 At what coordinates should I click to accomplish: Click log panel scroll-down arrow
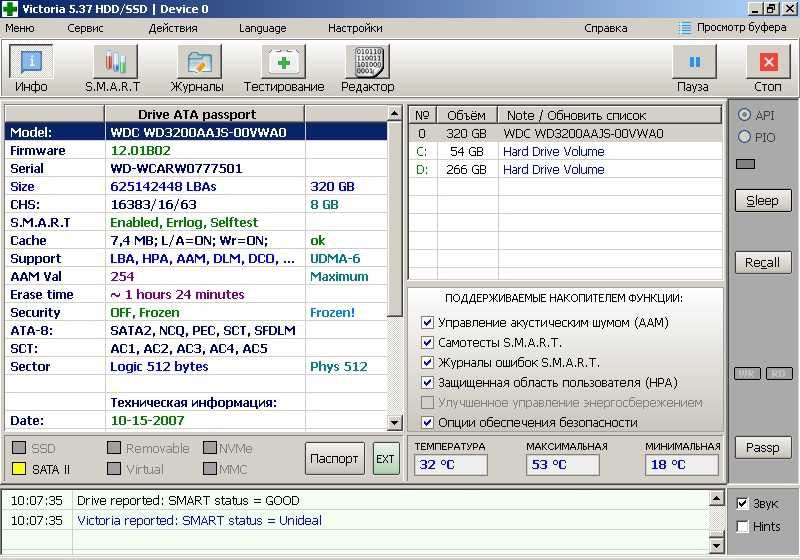click(x=717, y=546)
